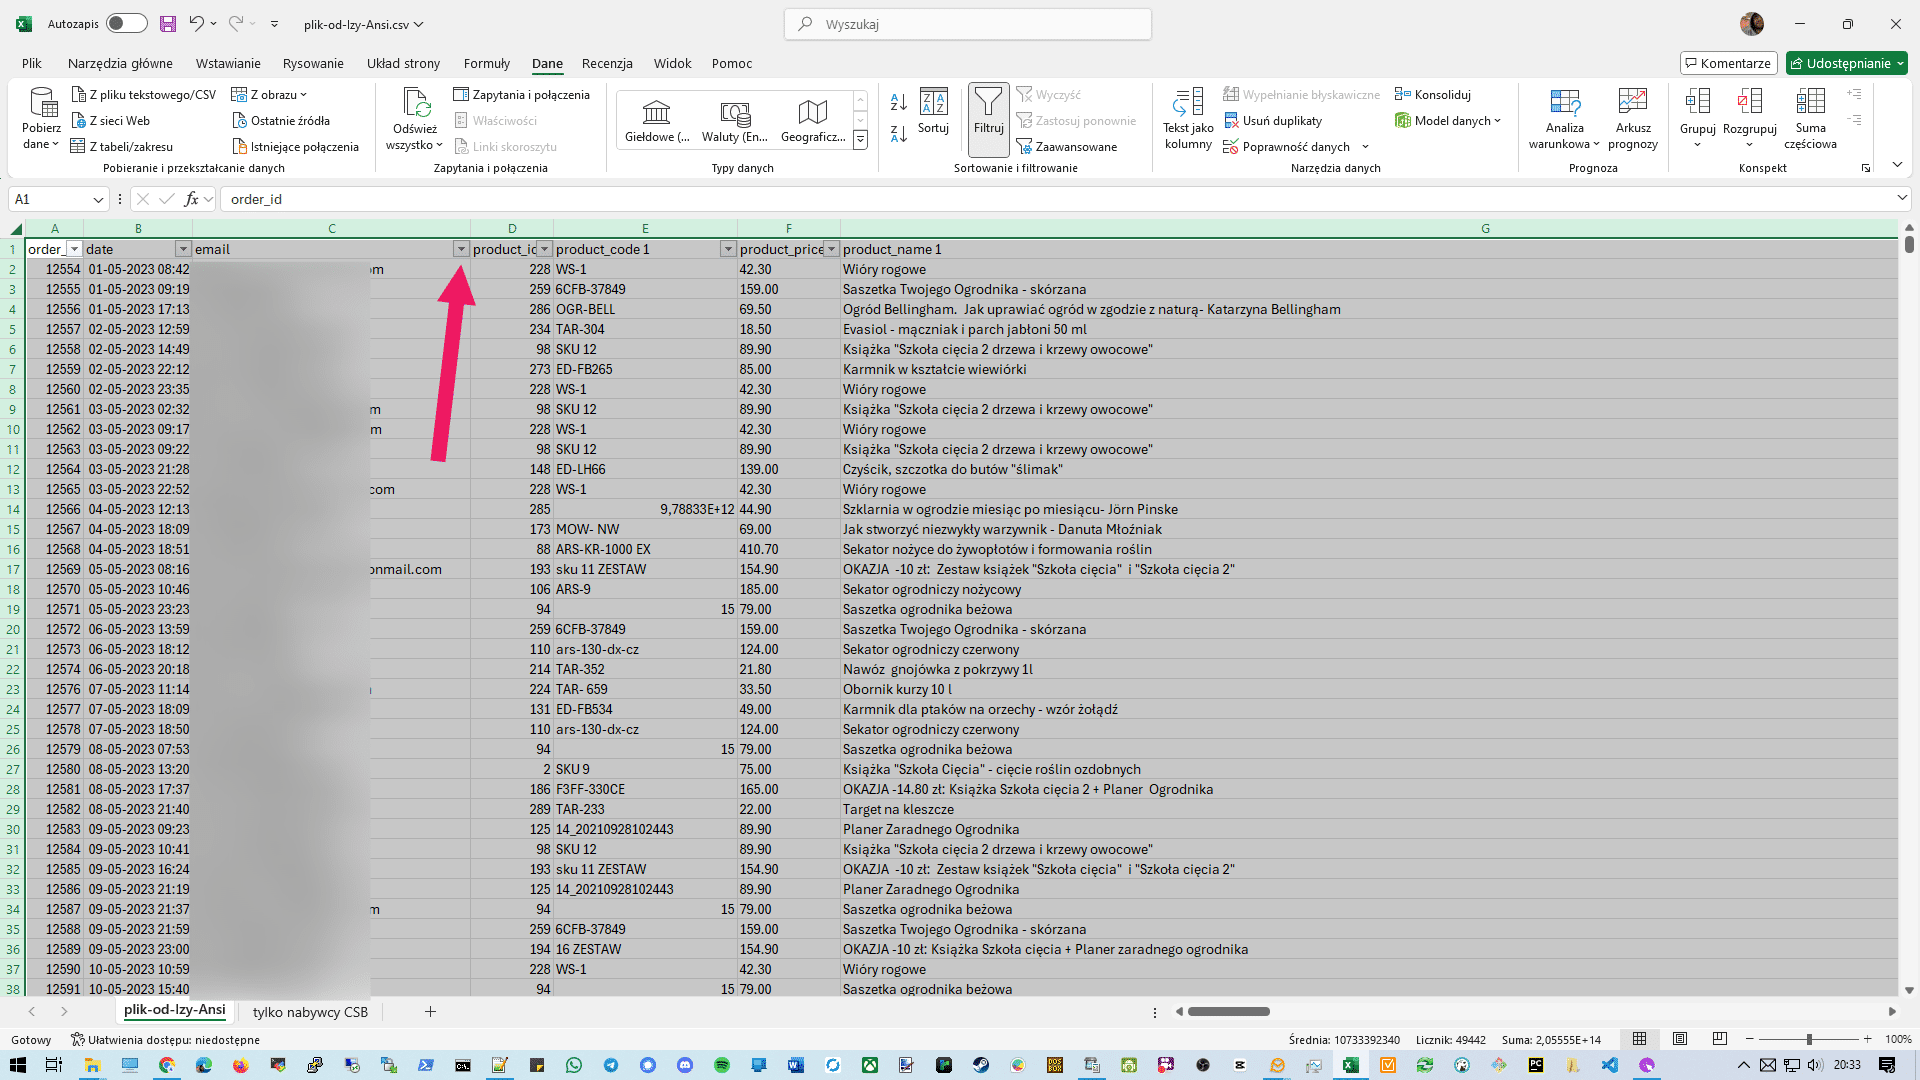Sort ascending with the A-Z icon

[898, 102]
